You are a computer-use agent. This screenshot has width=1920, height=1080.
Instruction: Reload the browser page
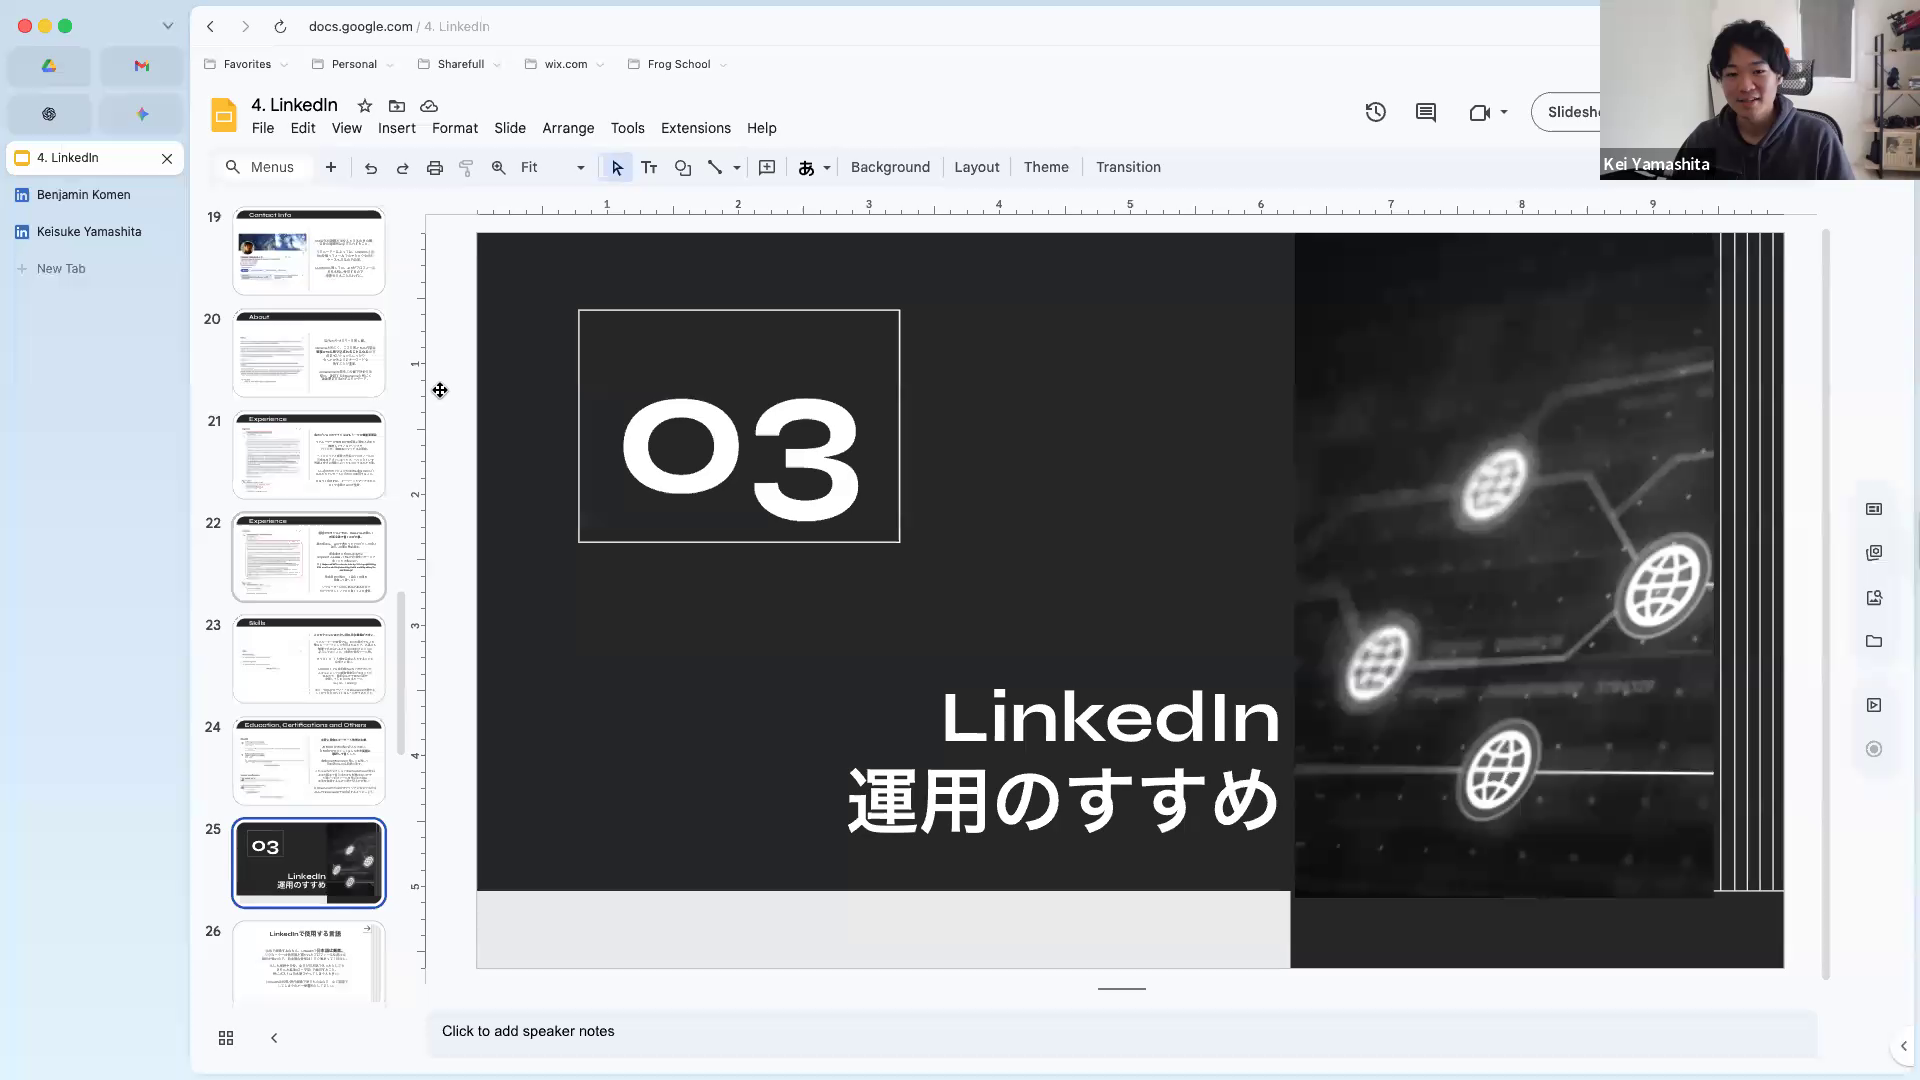pyautogui.click(x=280, y=27)
